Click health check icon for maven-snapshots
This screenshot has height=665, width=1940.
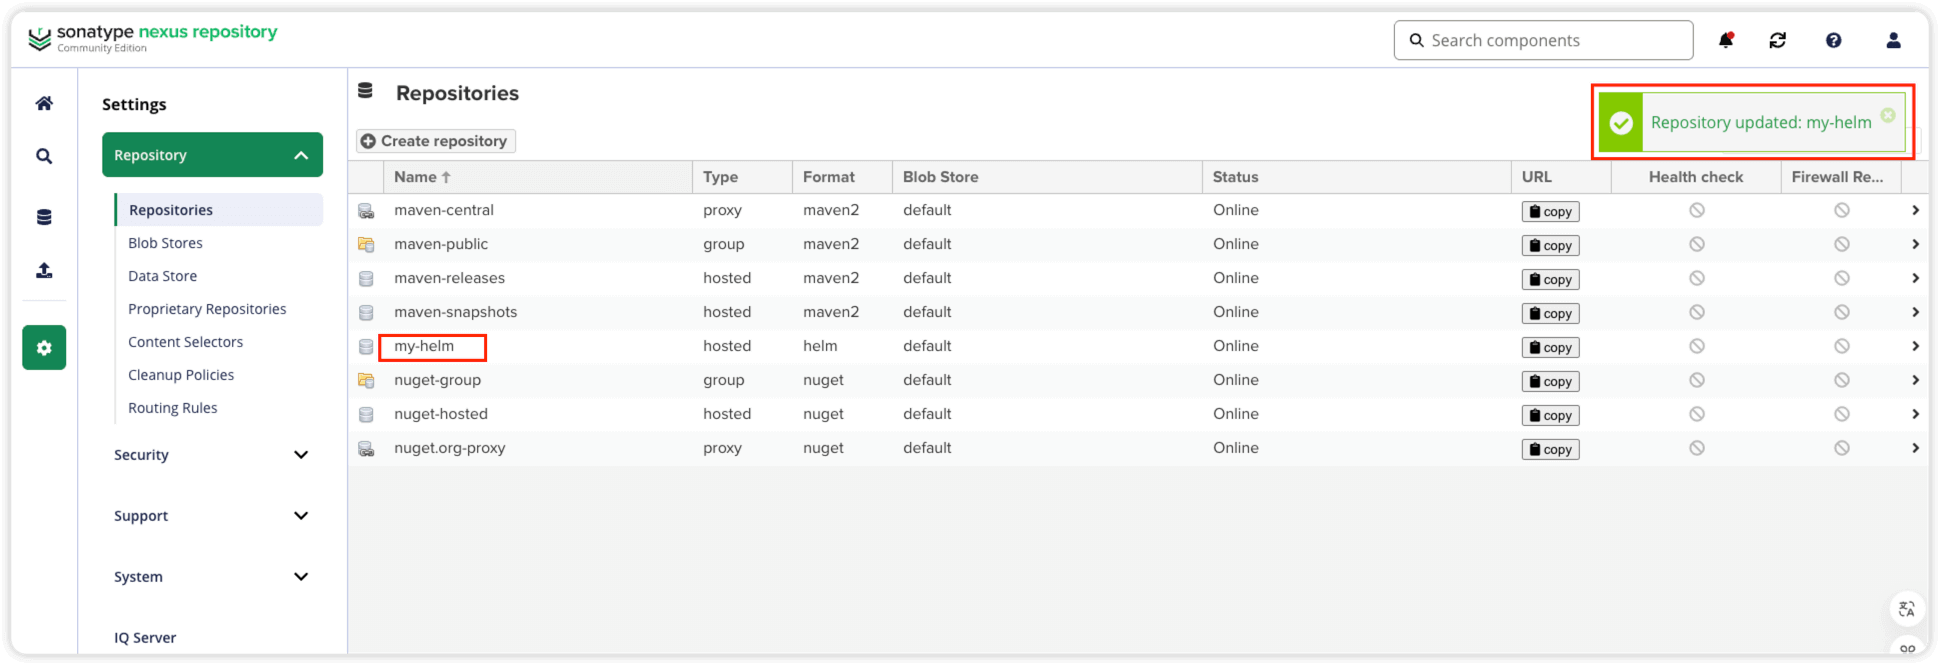(x=1697, y=312)
